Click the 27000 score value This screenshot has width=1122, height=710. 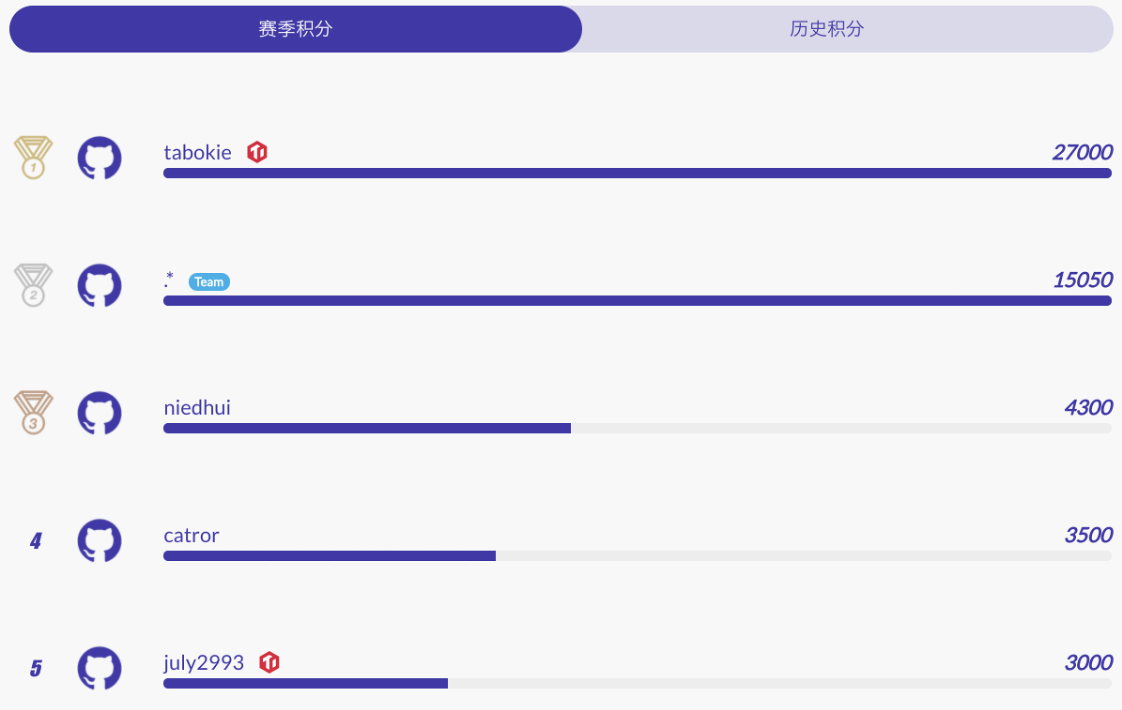pos(1082,152)
